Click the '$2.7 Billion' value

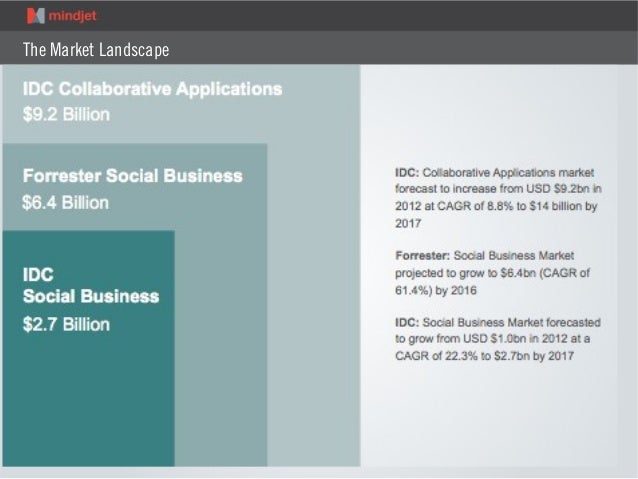coord(66,324)
